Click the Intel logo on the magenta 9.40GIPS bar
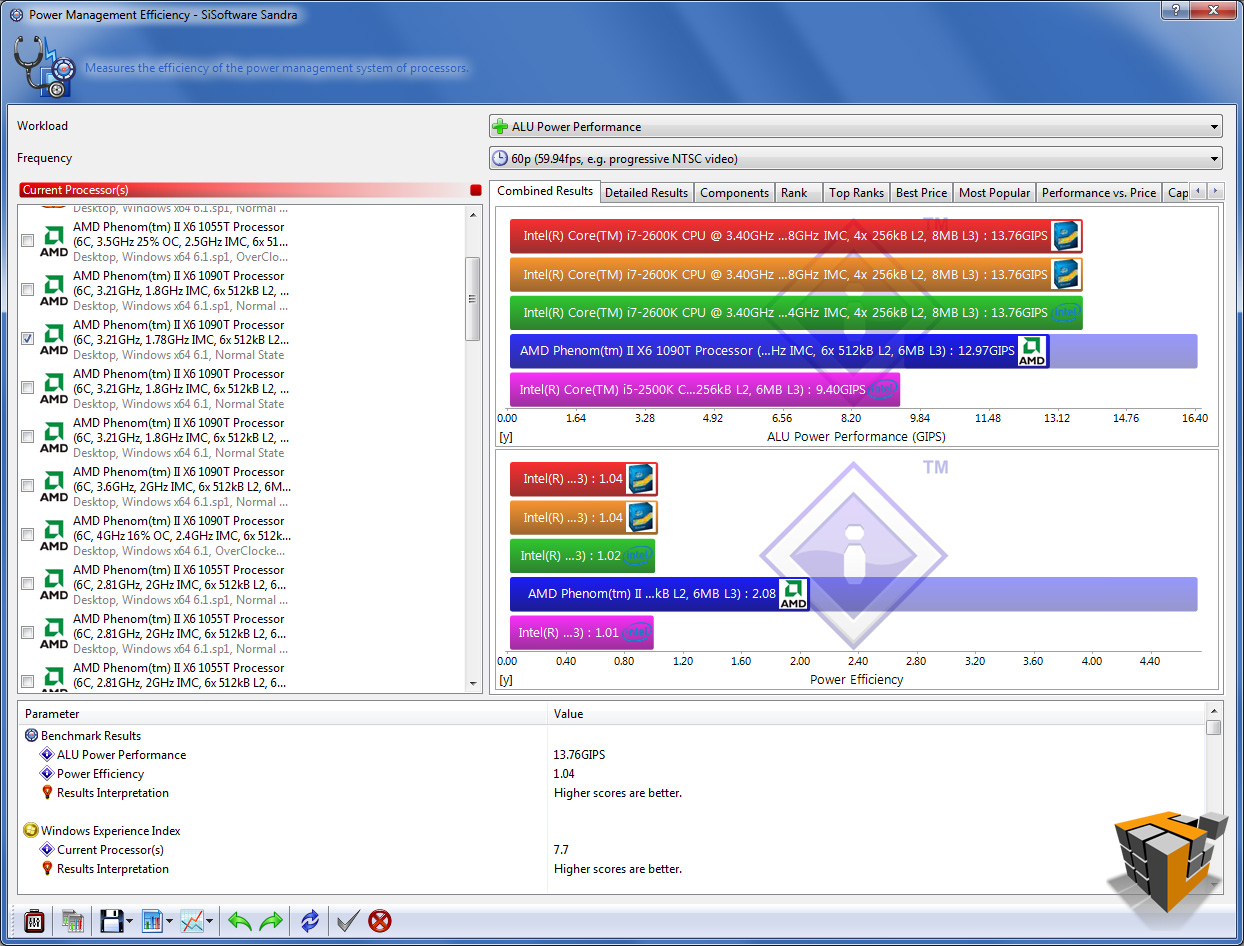1244x946 pixels. click(882, 390)
